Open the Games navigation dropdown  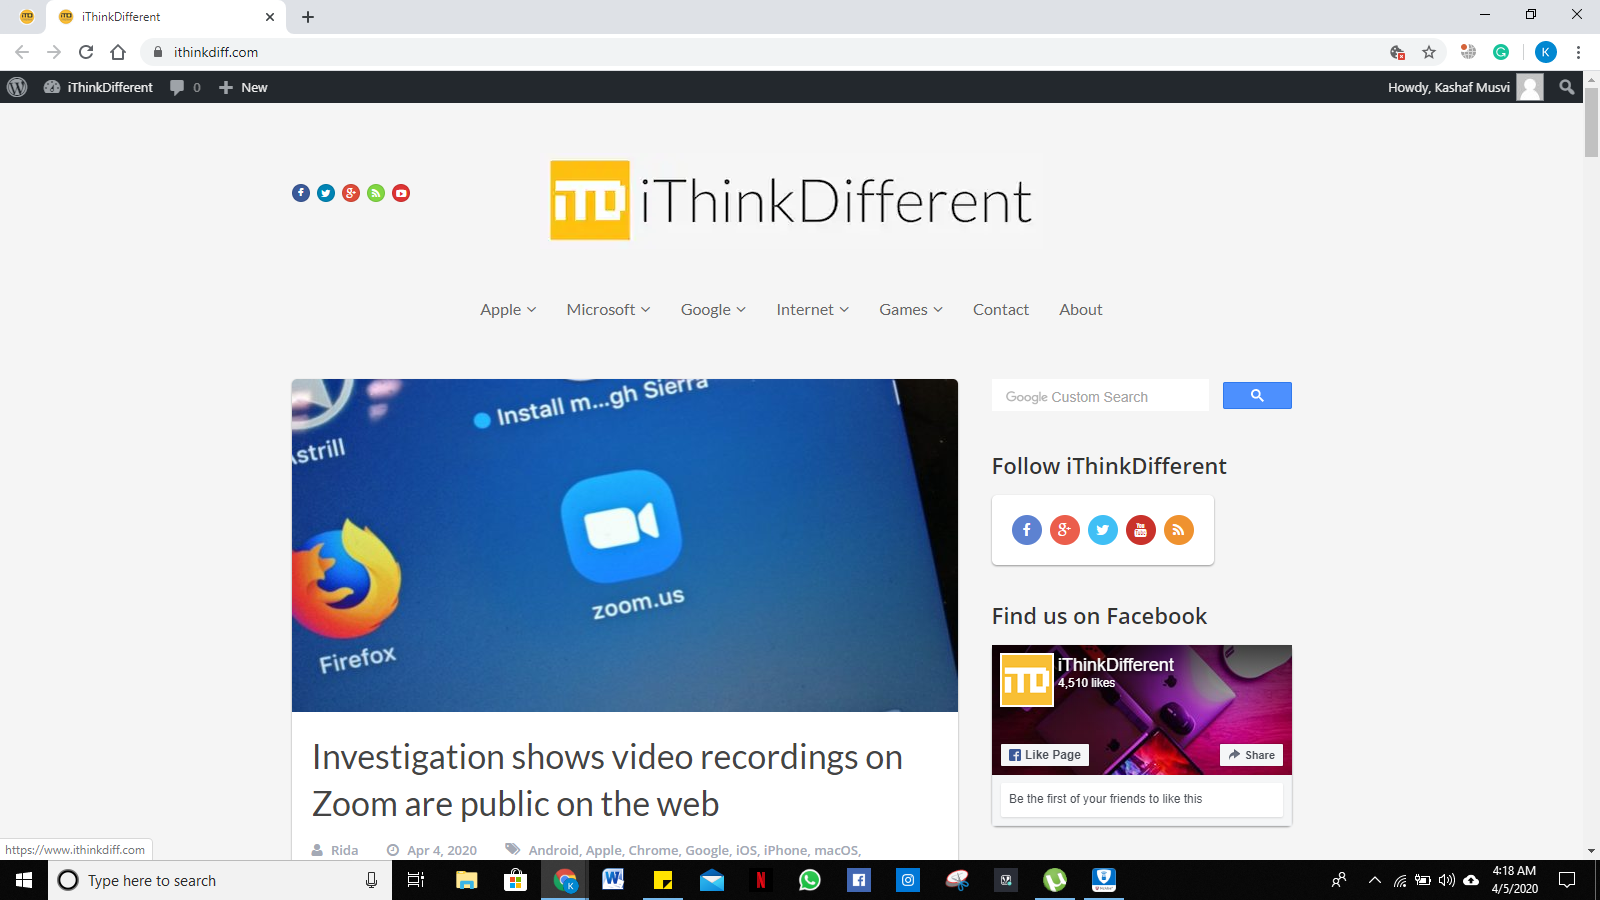[x=910, y=310]
